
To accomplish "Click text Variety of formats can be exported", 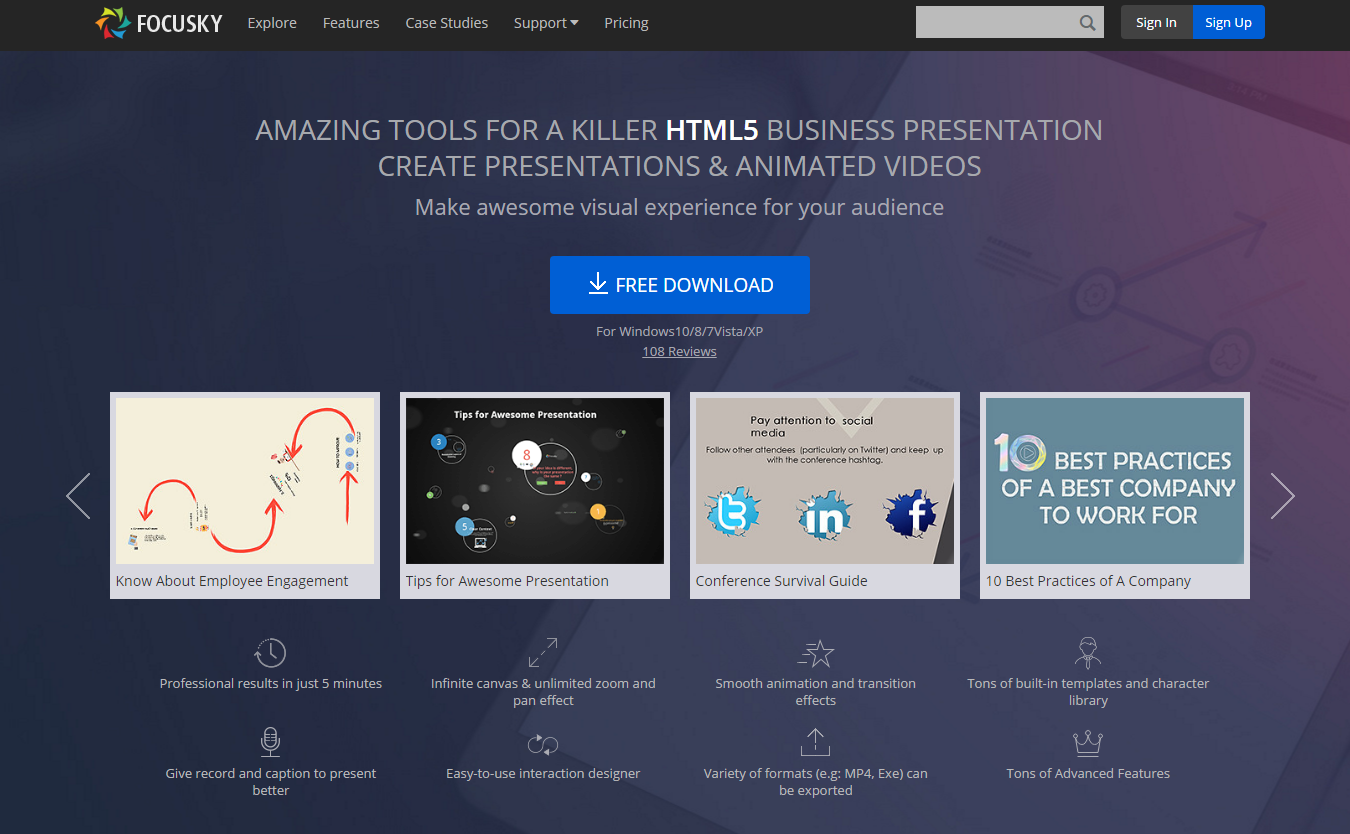I will pyautogui.click(x=816, y=782).
